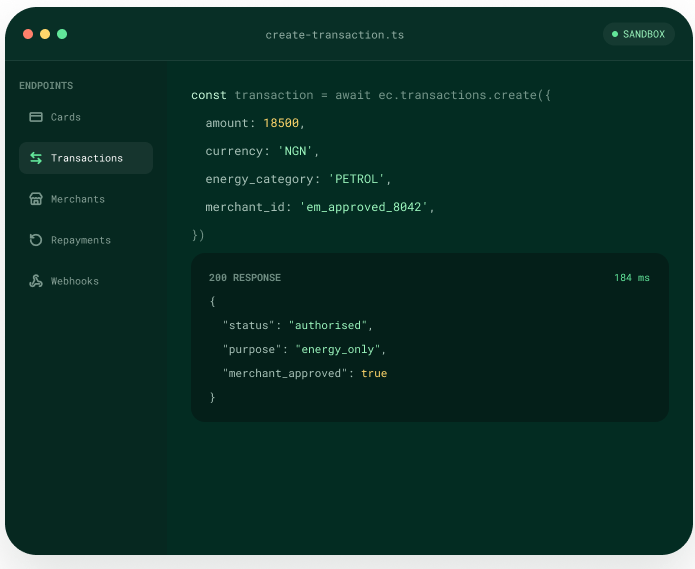Click the yellow minimize window dot
This screenshot has height=569, width=695.
45,34
